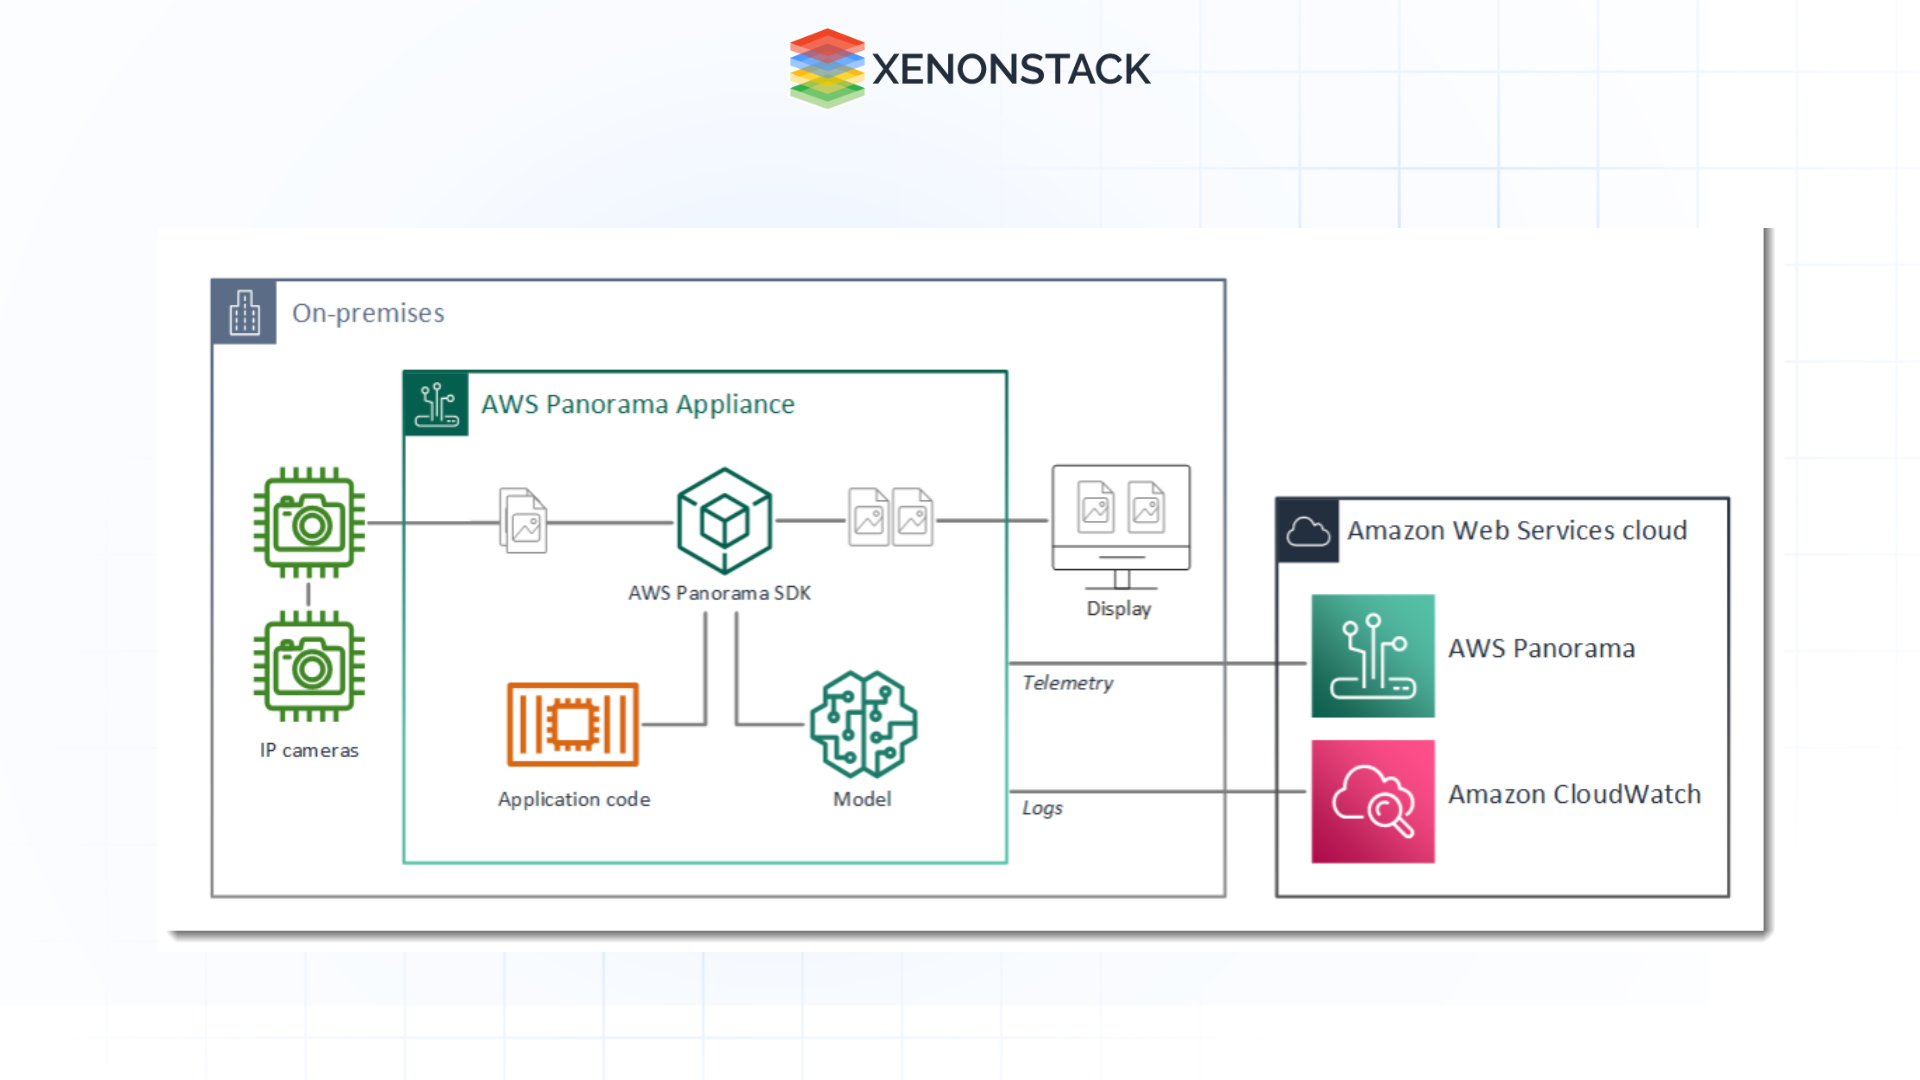Select the AWS Panorama SDK cube icon

coord(723,520)
